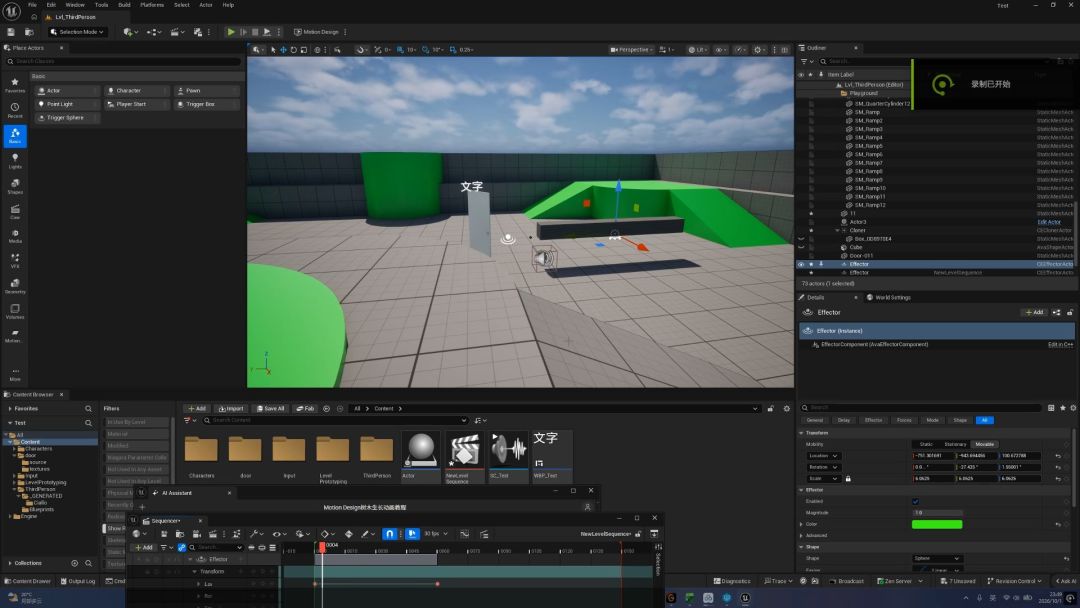Expand the Color property in Details
The image size is (1080, 608).
point(802,524)
